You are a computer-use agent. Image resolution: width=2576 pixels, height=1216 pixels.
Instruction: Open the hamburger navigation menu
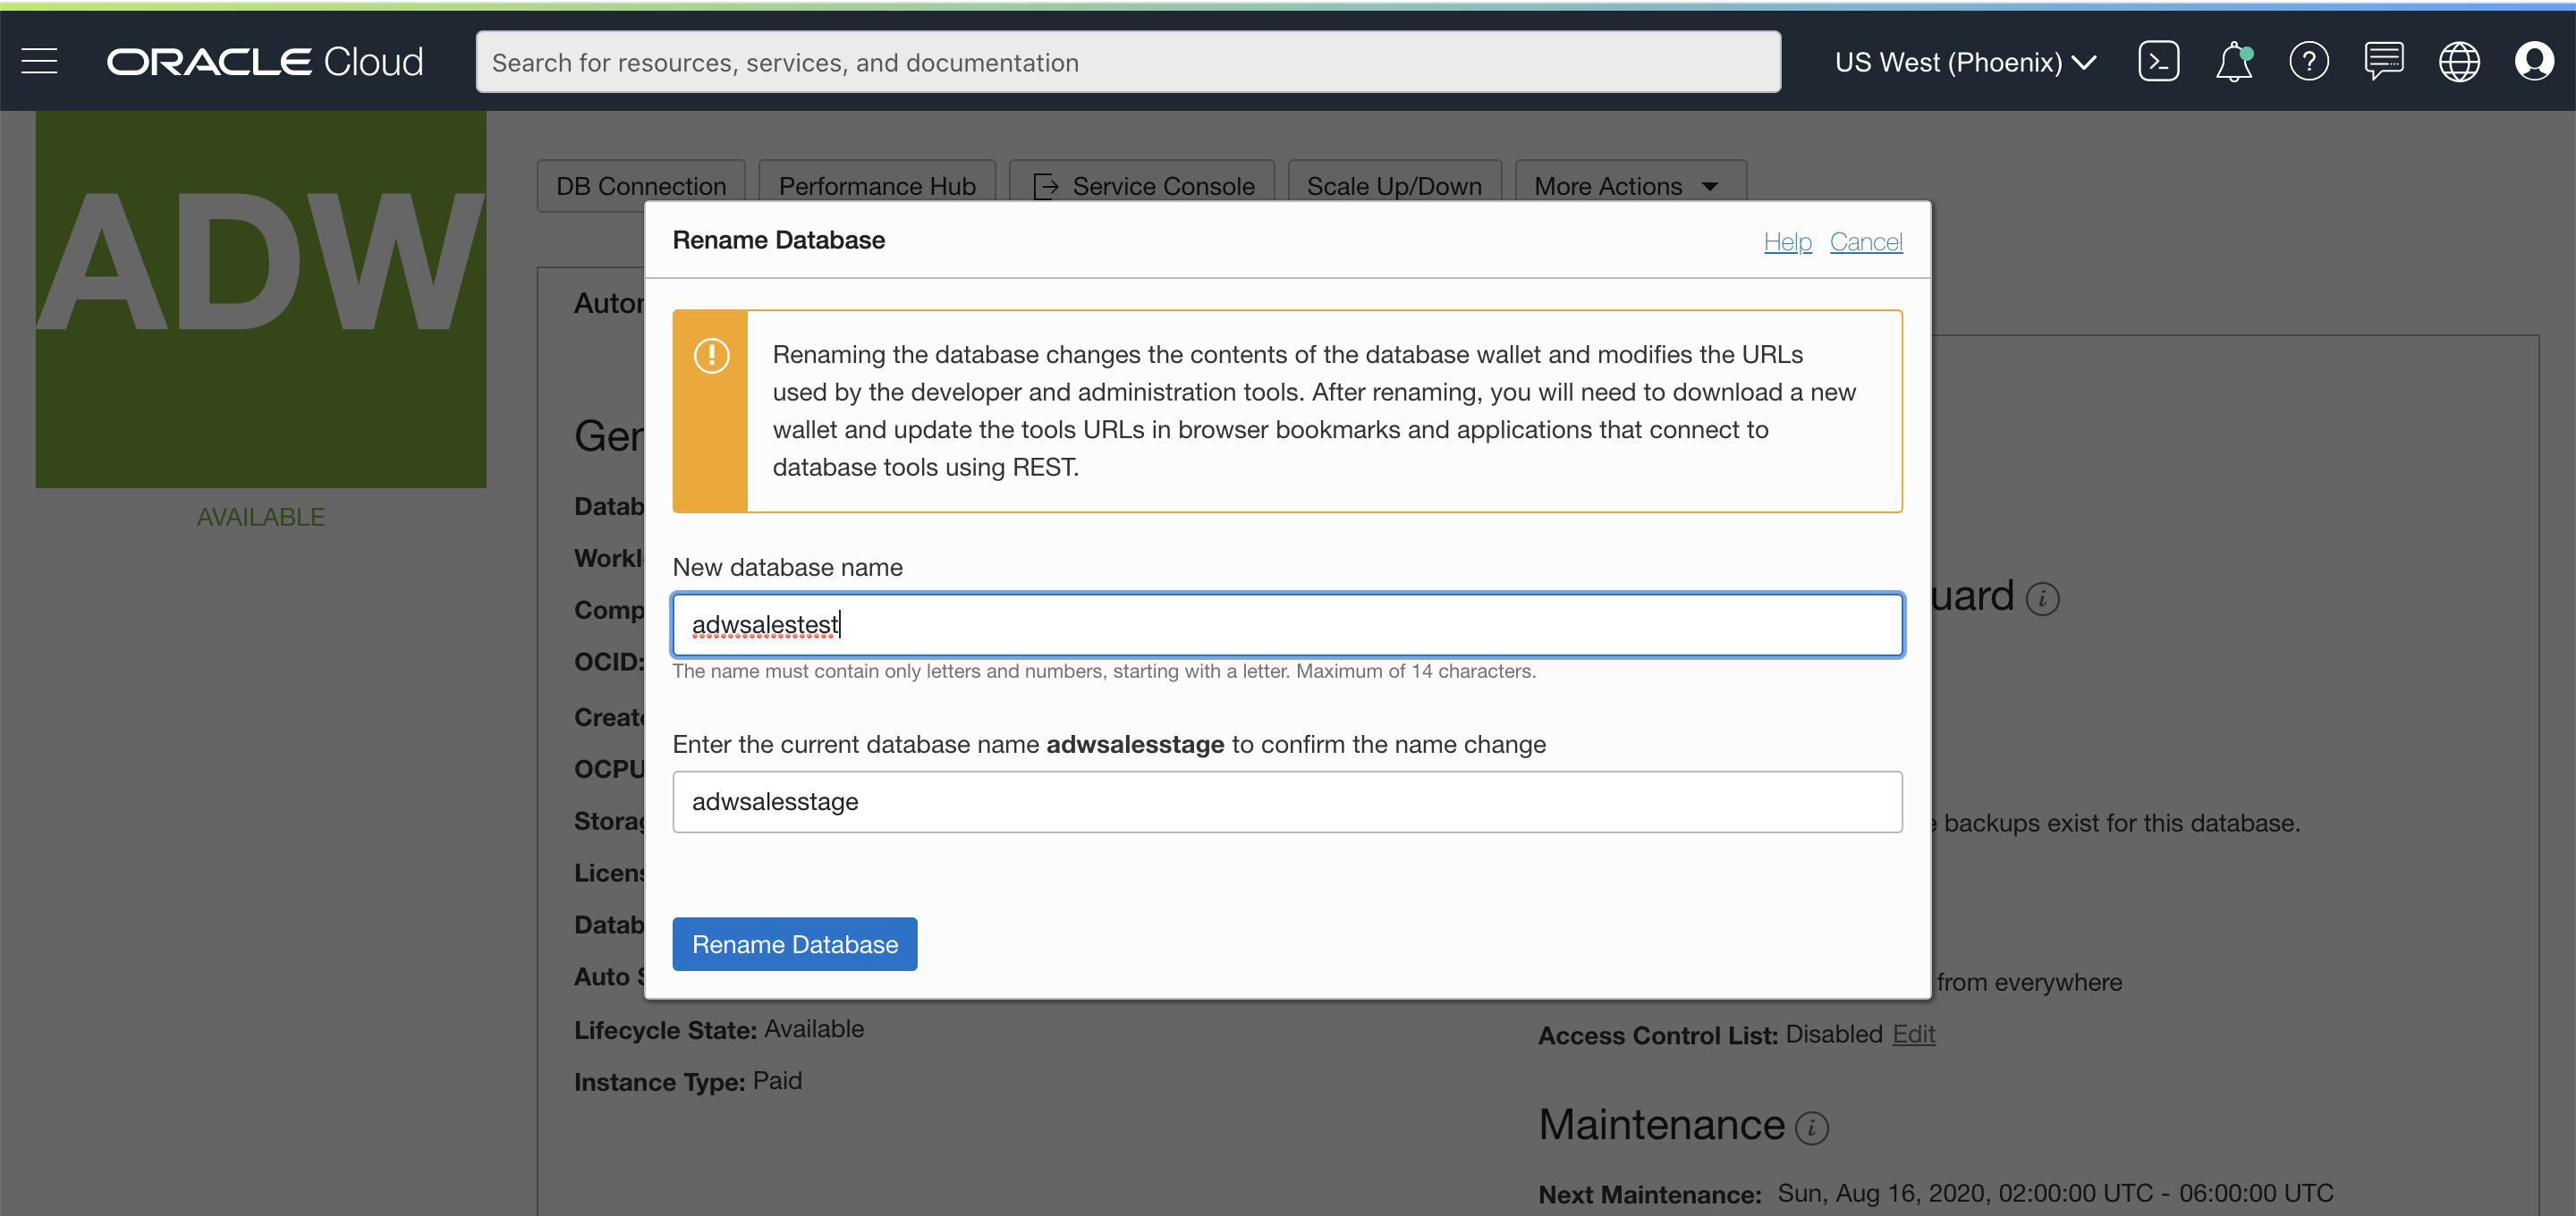(x=39, y=62)
